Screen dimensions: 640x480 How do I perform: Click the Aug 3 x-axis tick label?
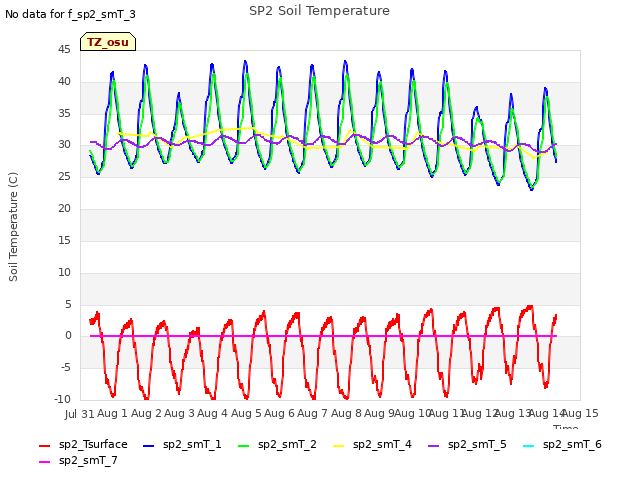click(x=179, y=413)
